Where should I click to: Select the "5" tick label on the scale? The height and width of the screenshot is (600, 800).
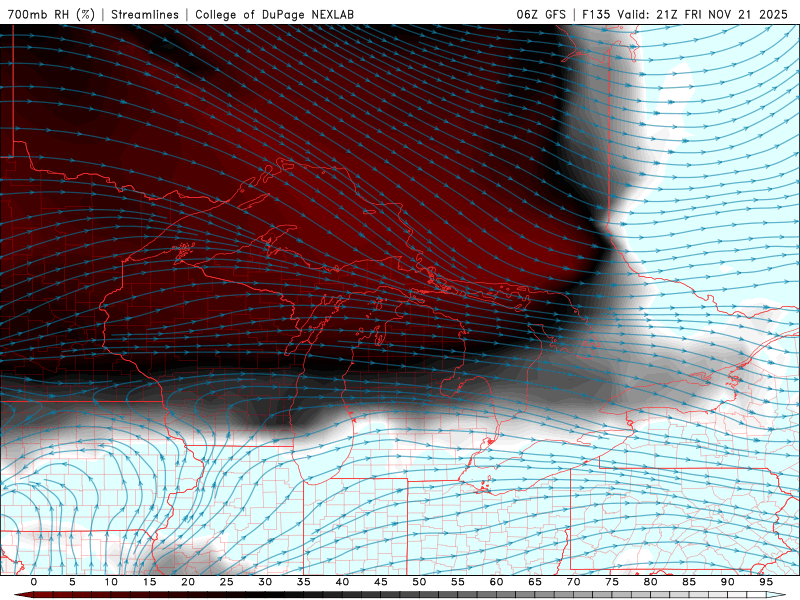click(72, 582)
